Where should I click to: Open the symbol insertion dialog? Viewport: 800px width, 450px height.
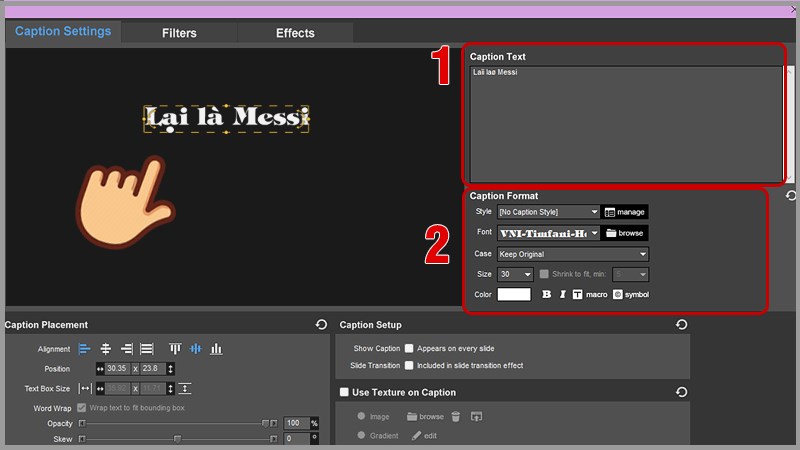[631, 294]
